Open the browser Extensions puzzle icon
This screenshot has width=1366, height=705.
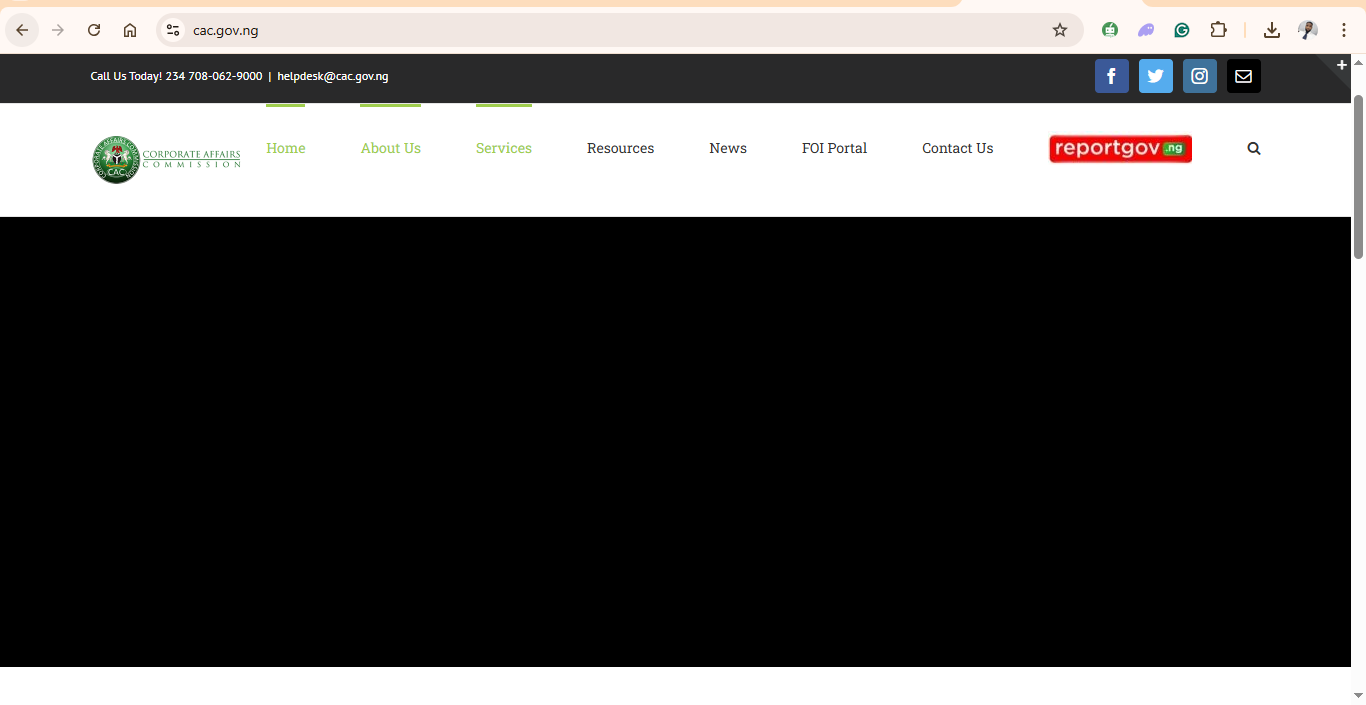[1218, 30]
